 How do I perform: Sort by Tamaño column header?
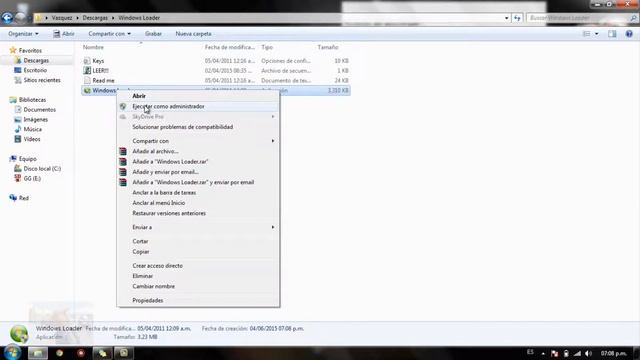328,47
